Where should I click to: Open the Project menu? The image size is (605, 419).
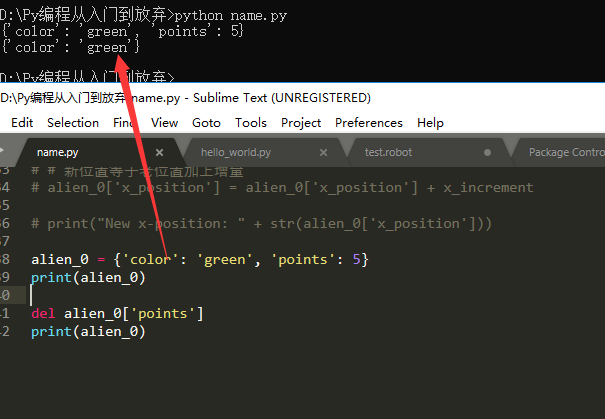pyautogui.click(x=301, y=123)
